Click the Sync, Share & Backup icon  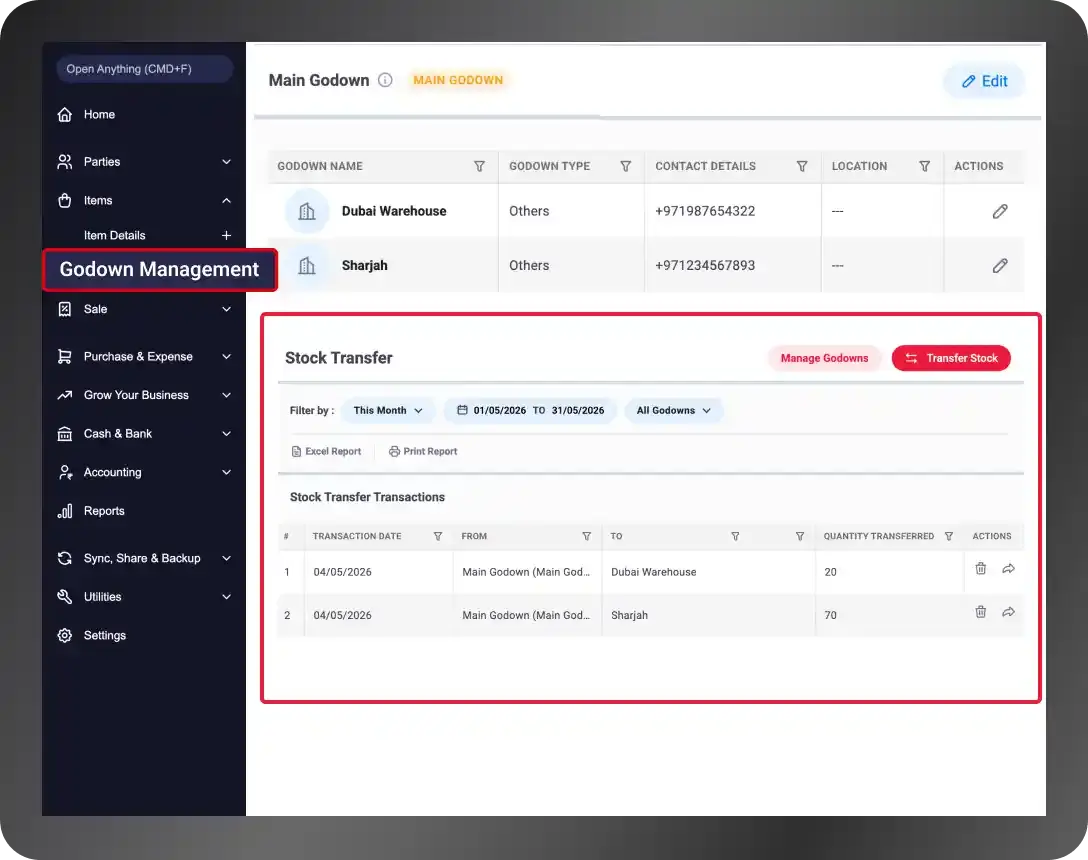click(65, 558)
